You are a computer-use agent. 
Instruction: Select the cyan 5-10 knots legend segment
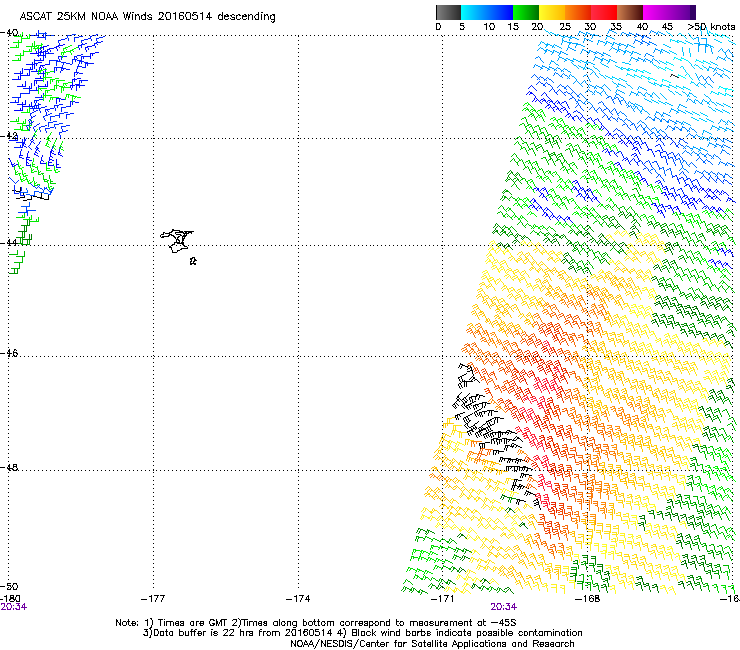point(474,12)
